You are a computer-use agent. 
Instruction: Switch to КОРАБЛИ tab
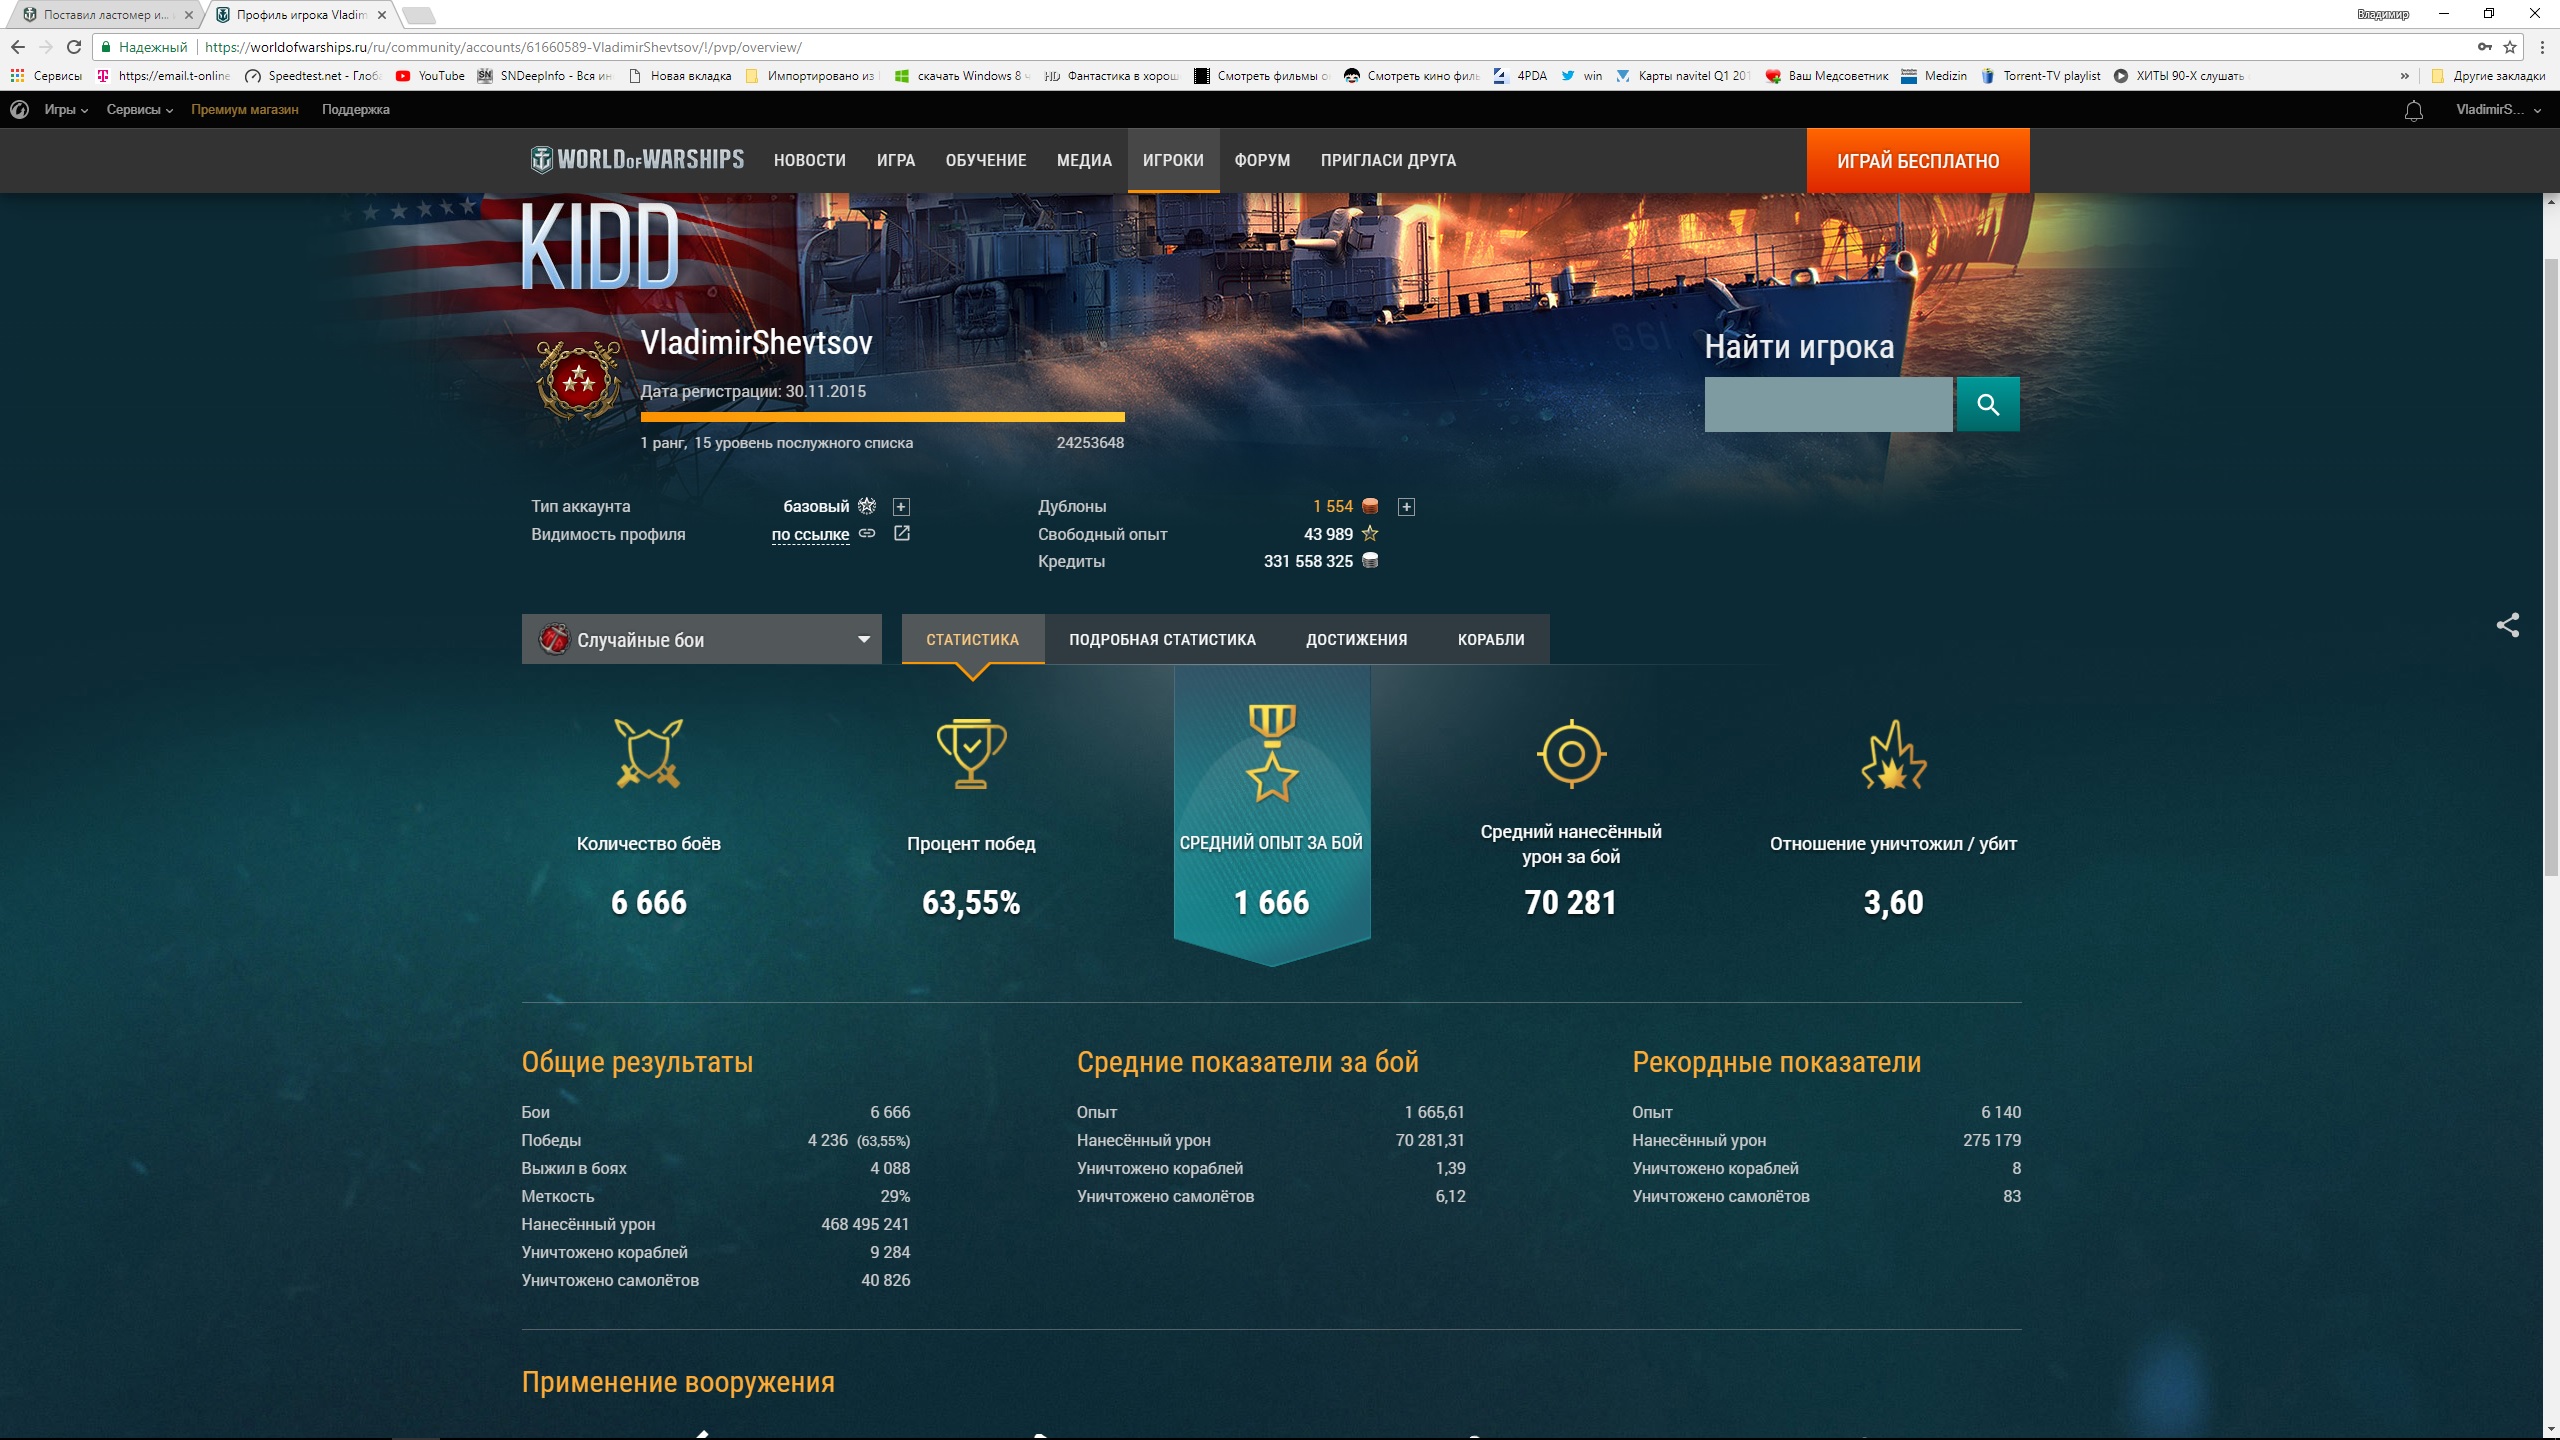point(1491,639)
